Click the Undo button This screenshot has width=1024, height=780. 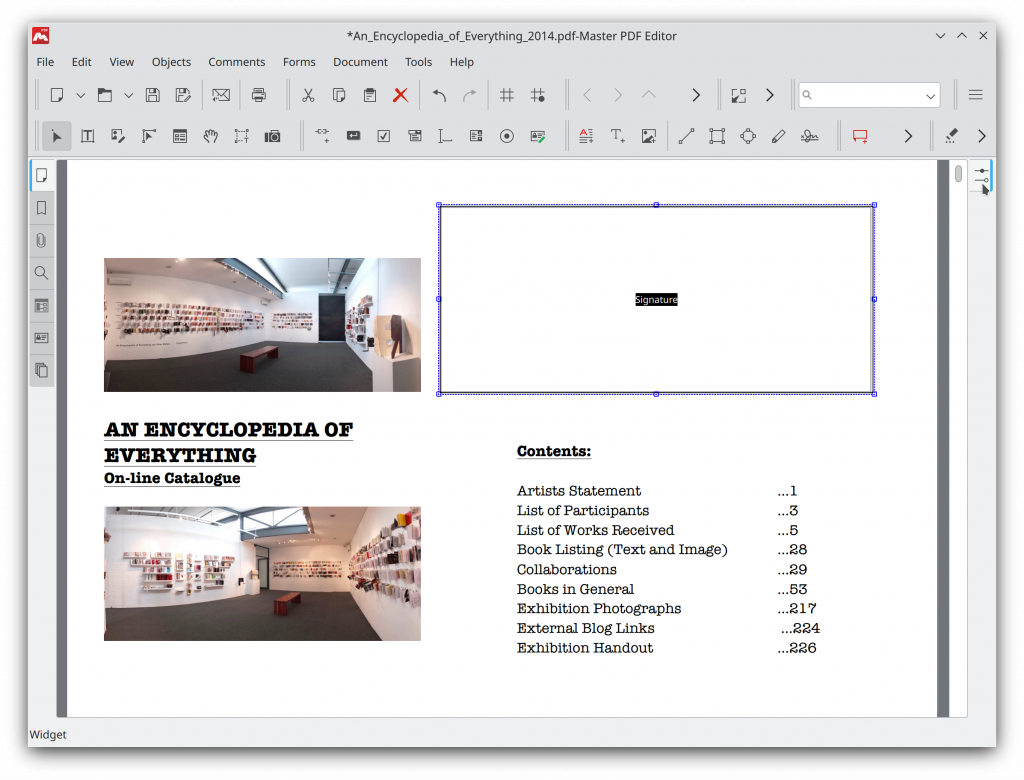[439, 95]
